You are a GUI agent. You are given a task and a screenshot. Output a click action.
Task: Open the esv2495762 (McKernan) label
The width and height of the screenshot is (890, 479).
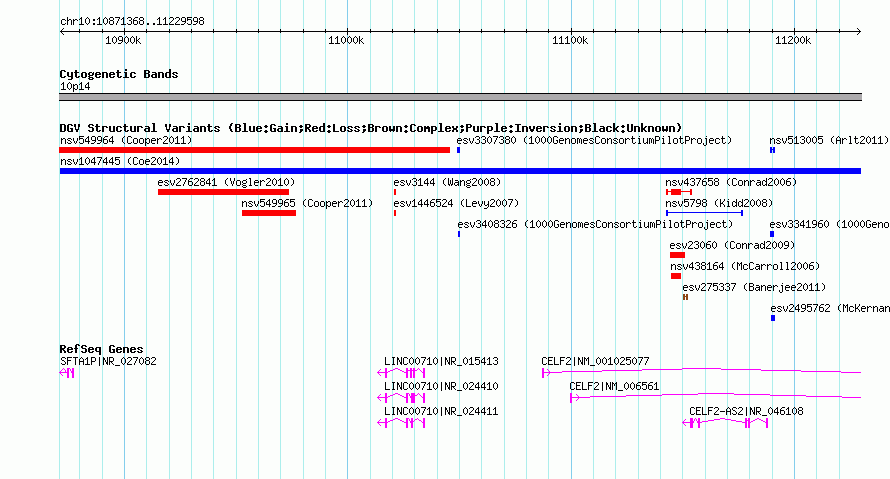830,308
